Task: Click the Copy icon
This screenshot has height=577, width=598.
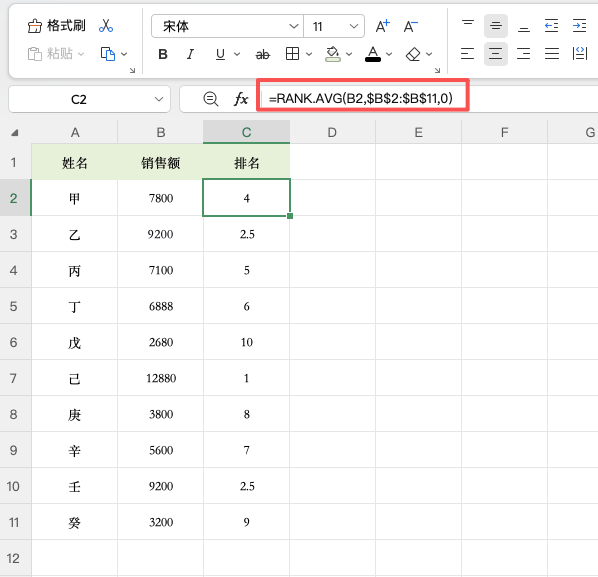Action: click(108, 54)
